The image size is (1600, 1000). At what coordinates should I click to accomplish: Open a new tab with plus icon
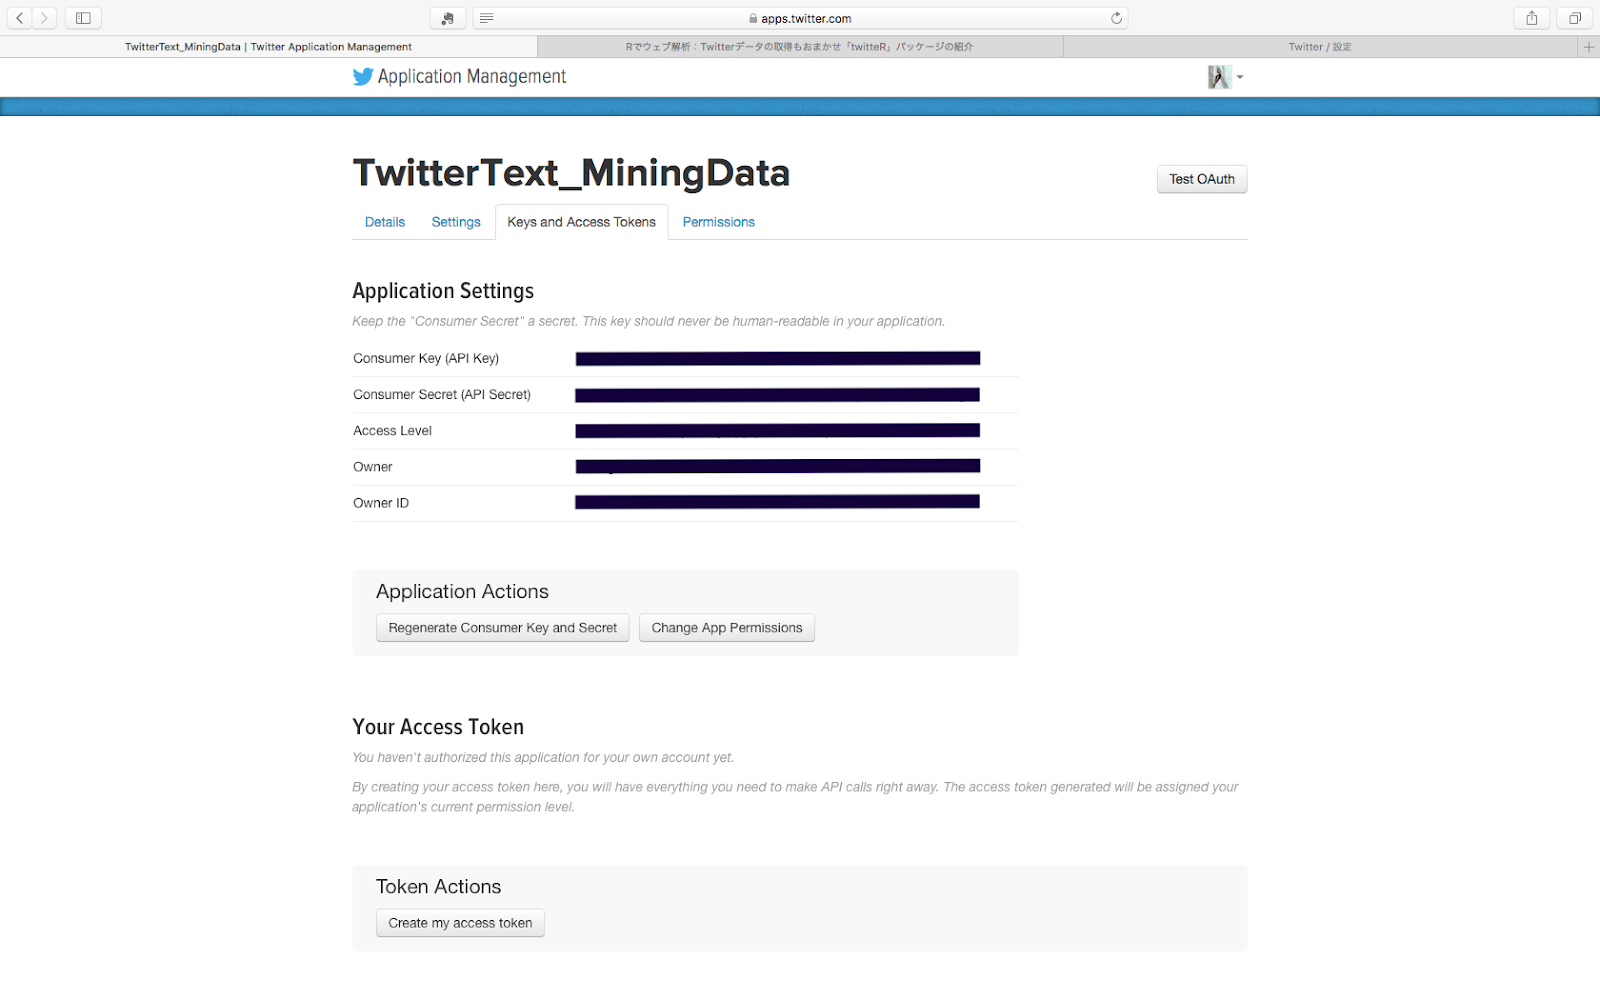(x=1588, y=47)
